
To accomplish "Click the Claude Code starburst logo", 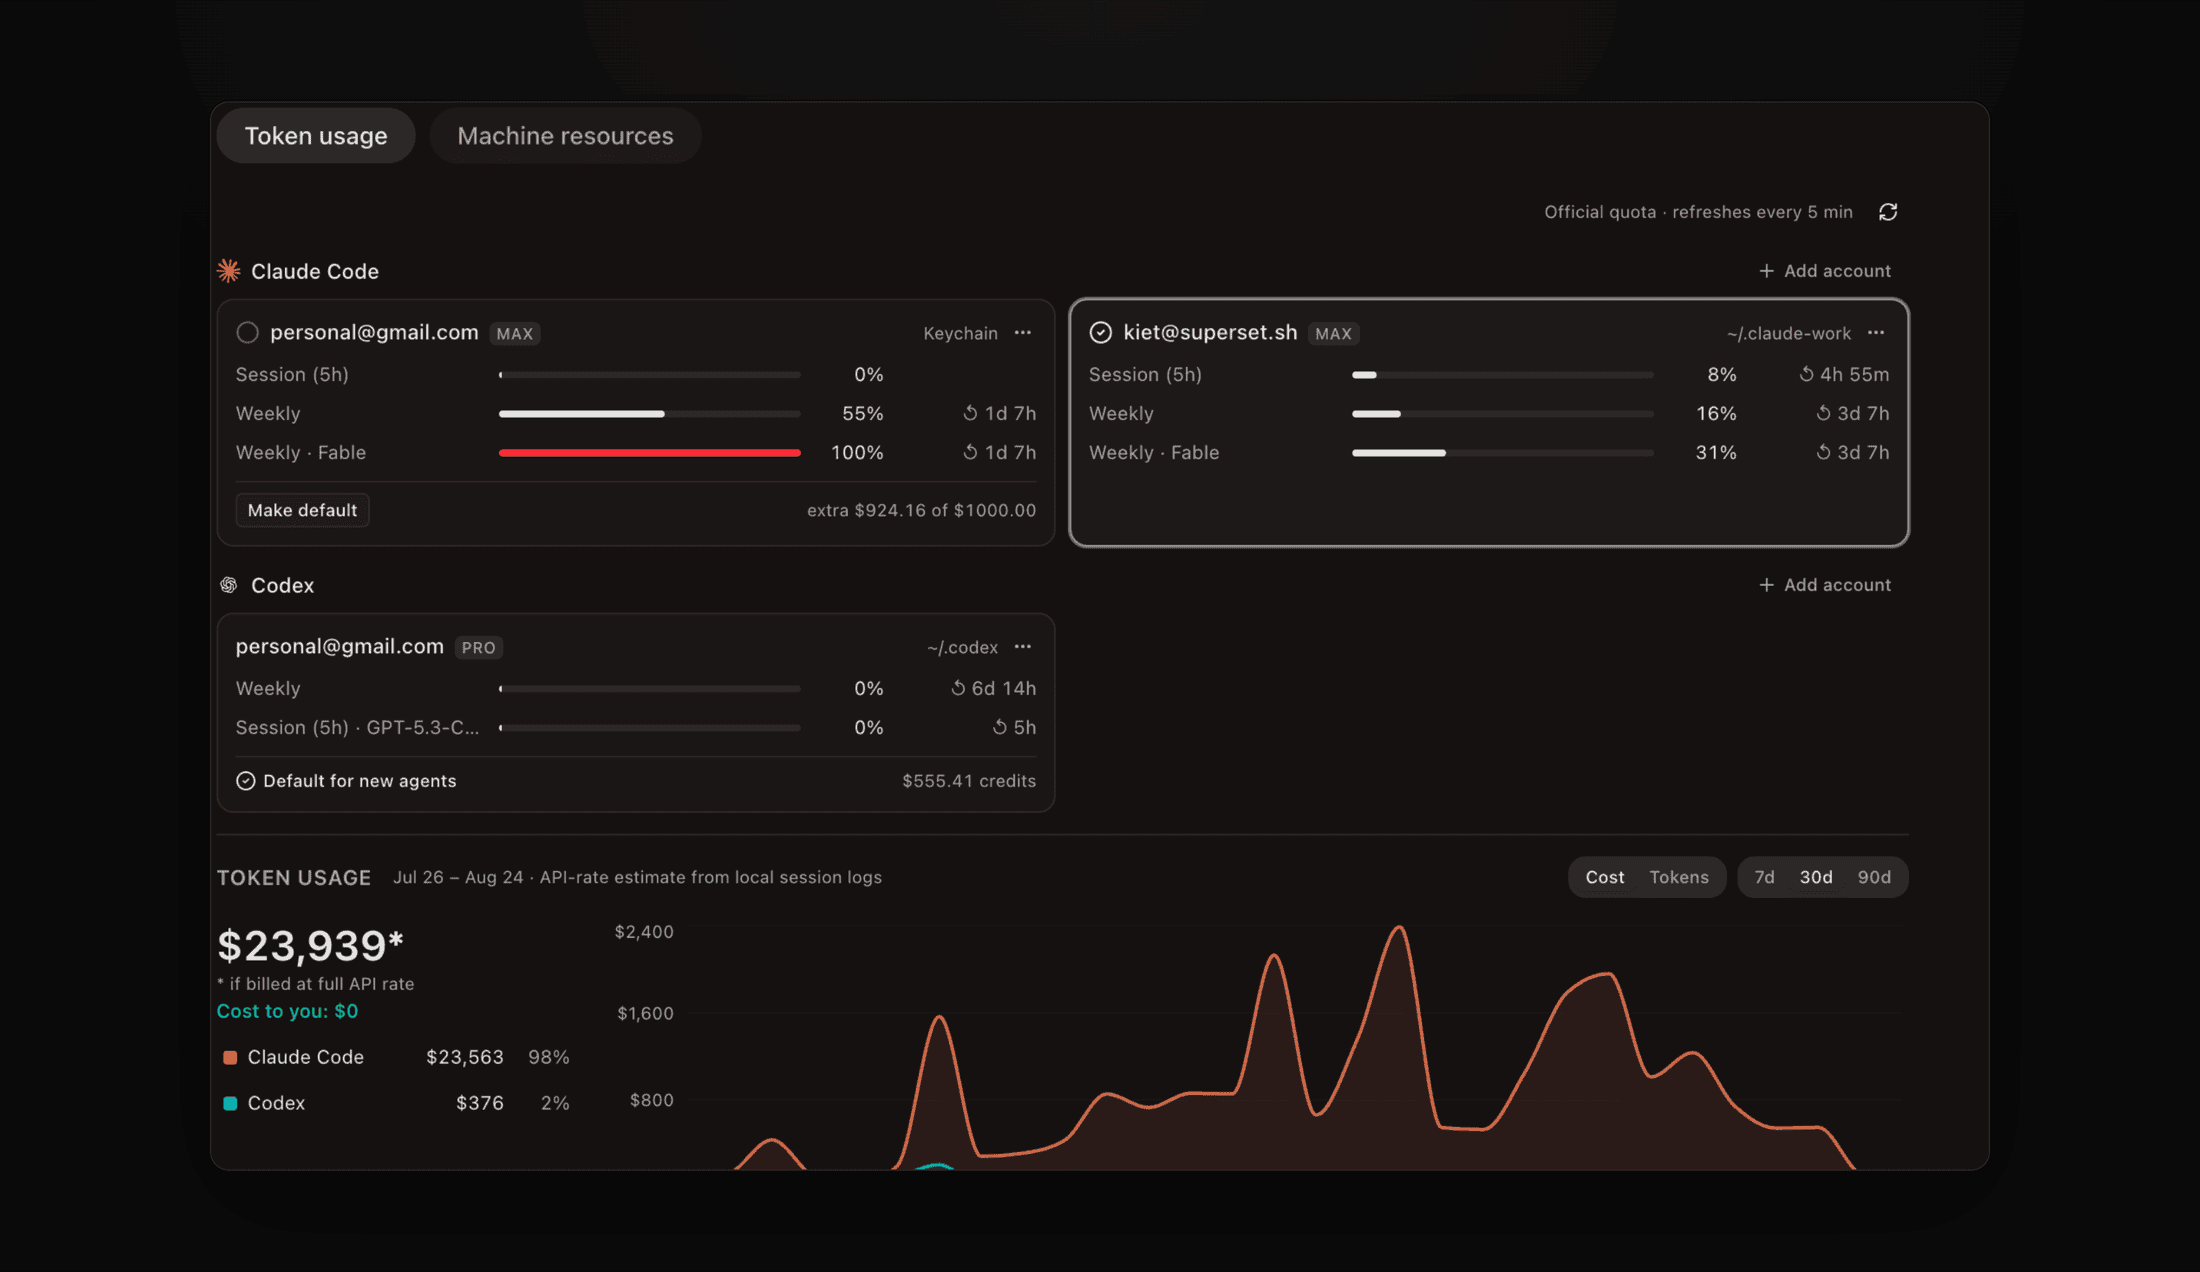I will pos(229,271).
